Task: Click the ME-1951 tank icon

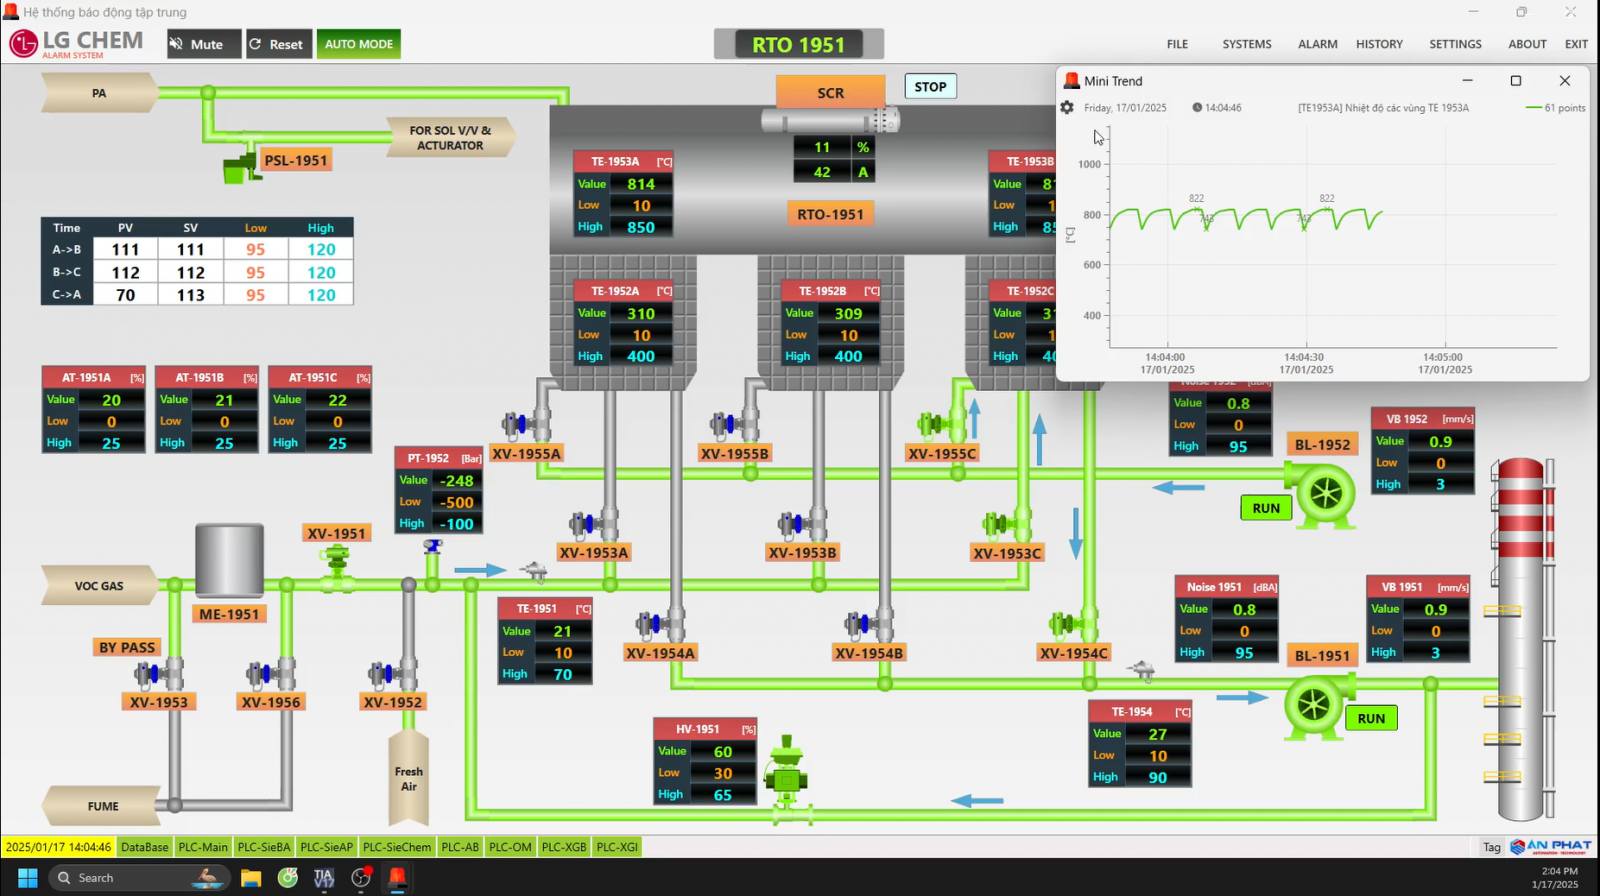Action: 229,561
